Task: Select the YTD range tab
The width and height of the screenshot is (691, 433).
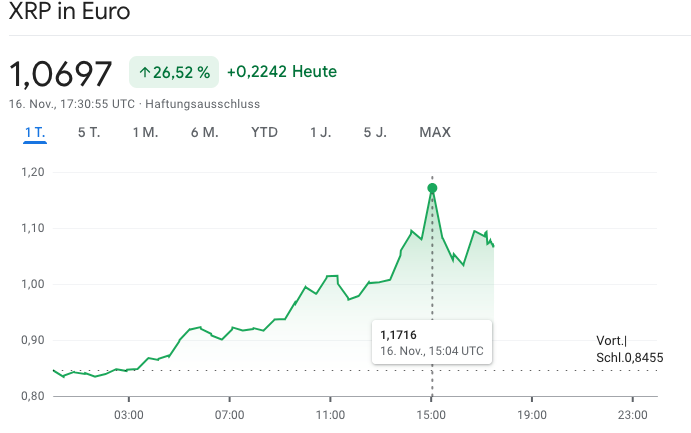Action: pos(265,132)
